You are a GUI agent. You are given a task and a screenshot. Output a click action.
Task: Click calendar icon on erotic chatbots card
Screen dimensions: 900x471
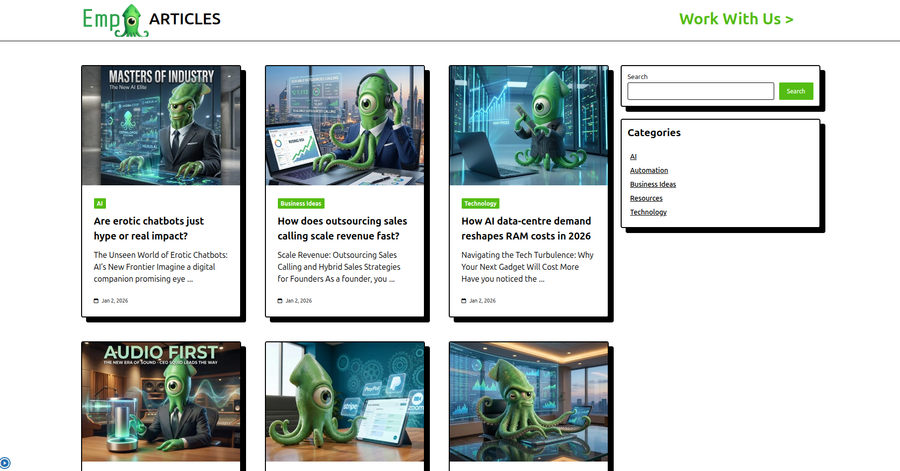[96, 300]
